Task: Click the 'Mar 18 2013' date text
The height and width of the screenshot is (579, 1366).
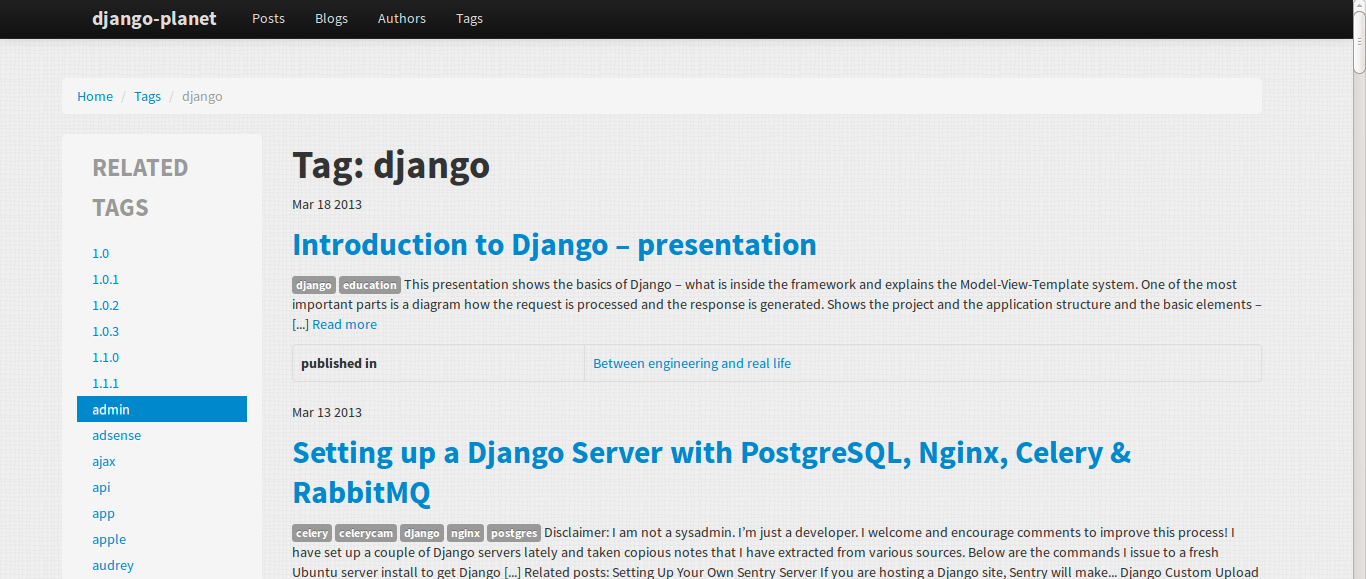Action: (x=327, y=204)
